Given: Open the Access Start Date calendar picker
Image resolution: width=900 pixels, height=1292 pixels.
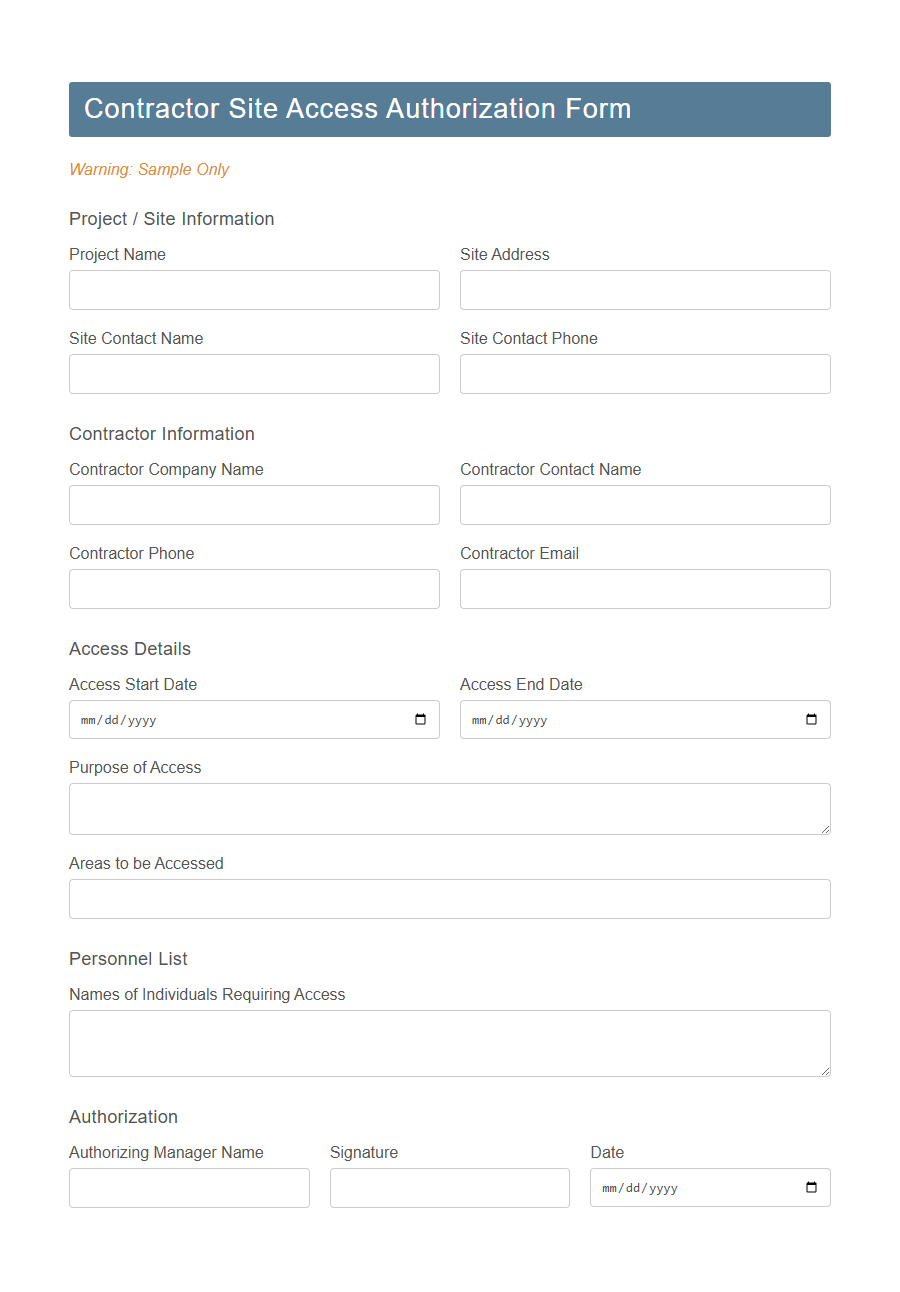Looking at the screenshot, I should pos(421,719).
